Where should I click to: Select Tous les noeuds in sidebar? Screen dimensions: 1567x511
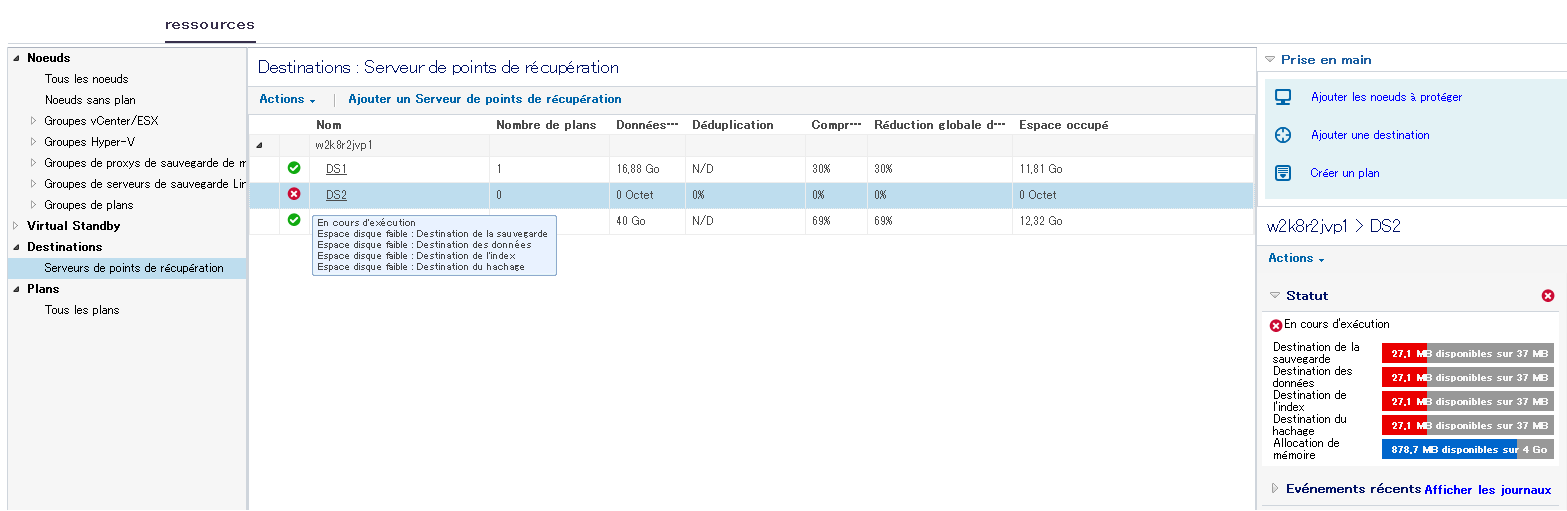tap(86, 79)
